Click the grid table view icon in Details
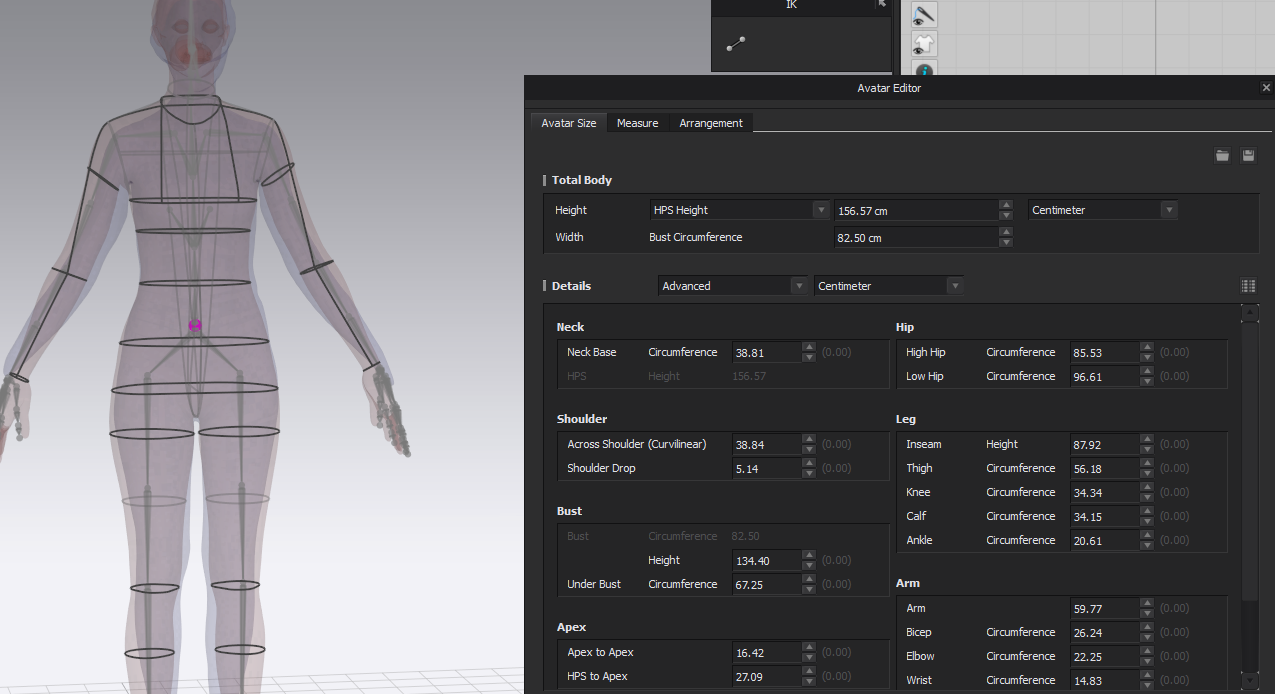 (x=1248, y=286)
